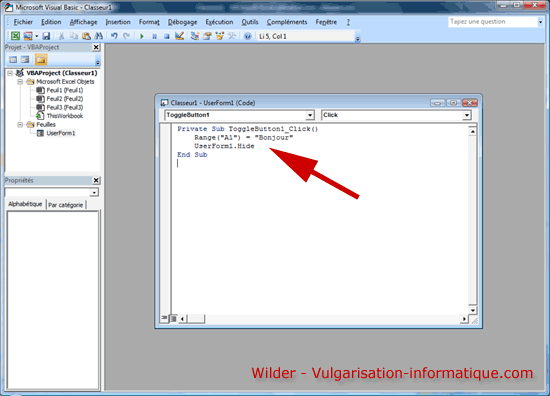Open the Project Explorer toolbar icon
The width and height of the screenshot is (550, 396).
point(195,36)
